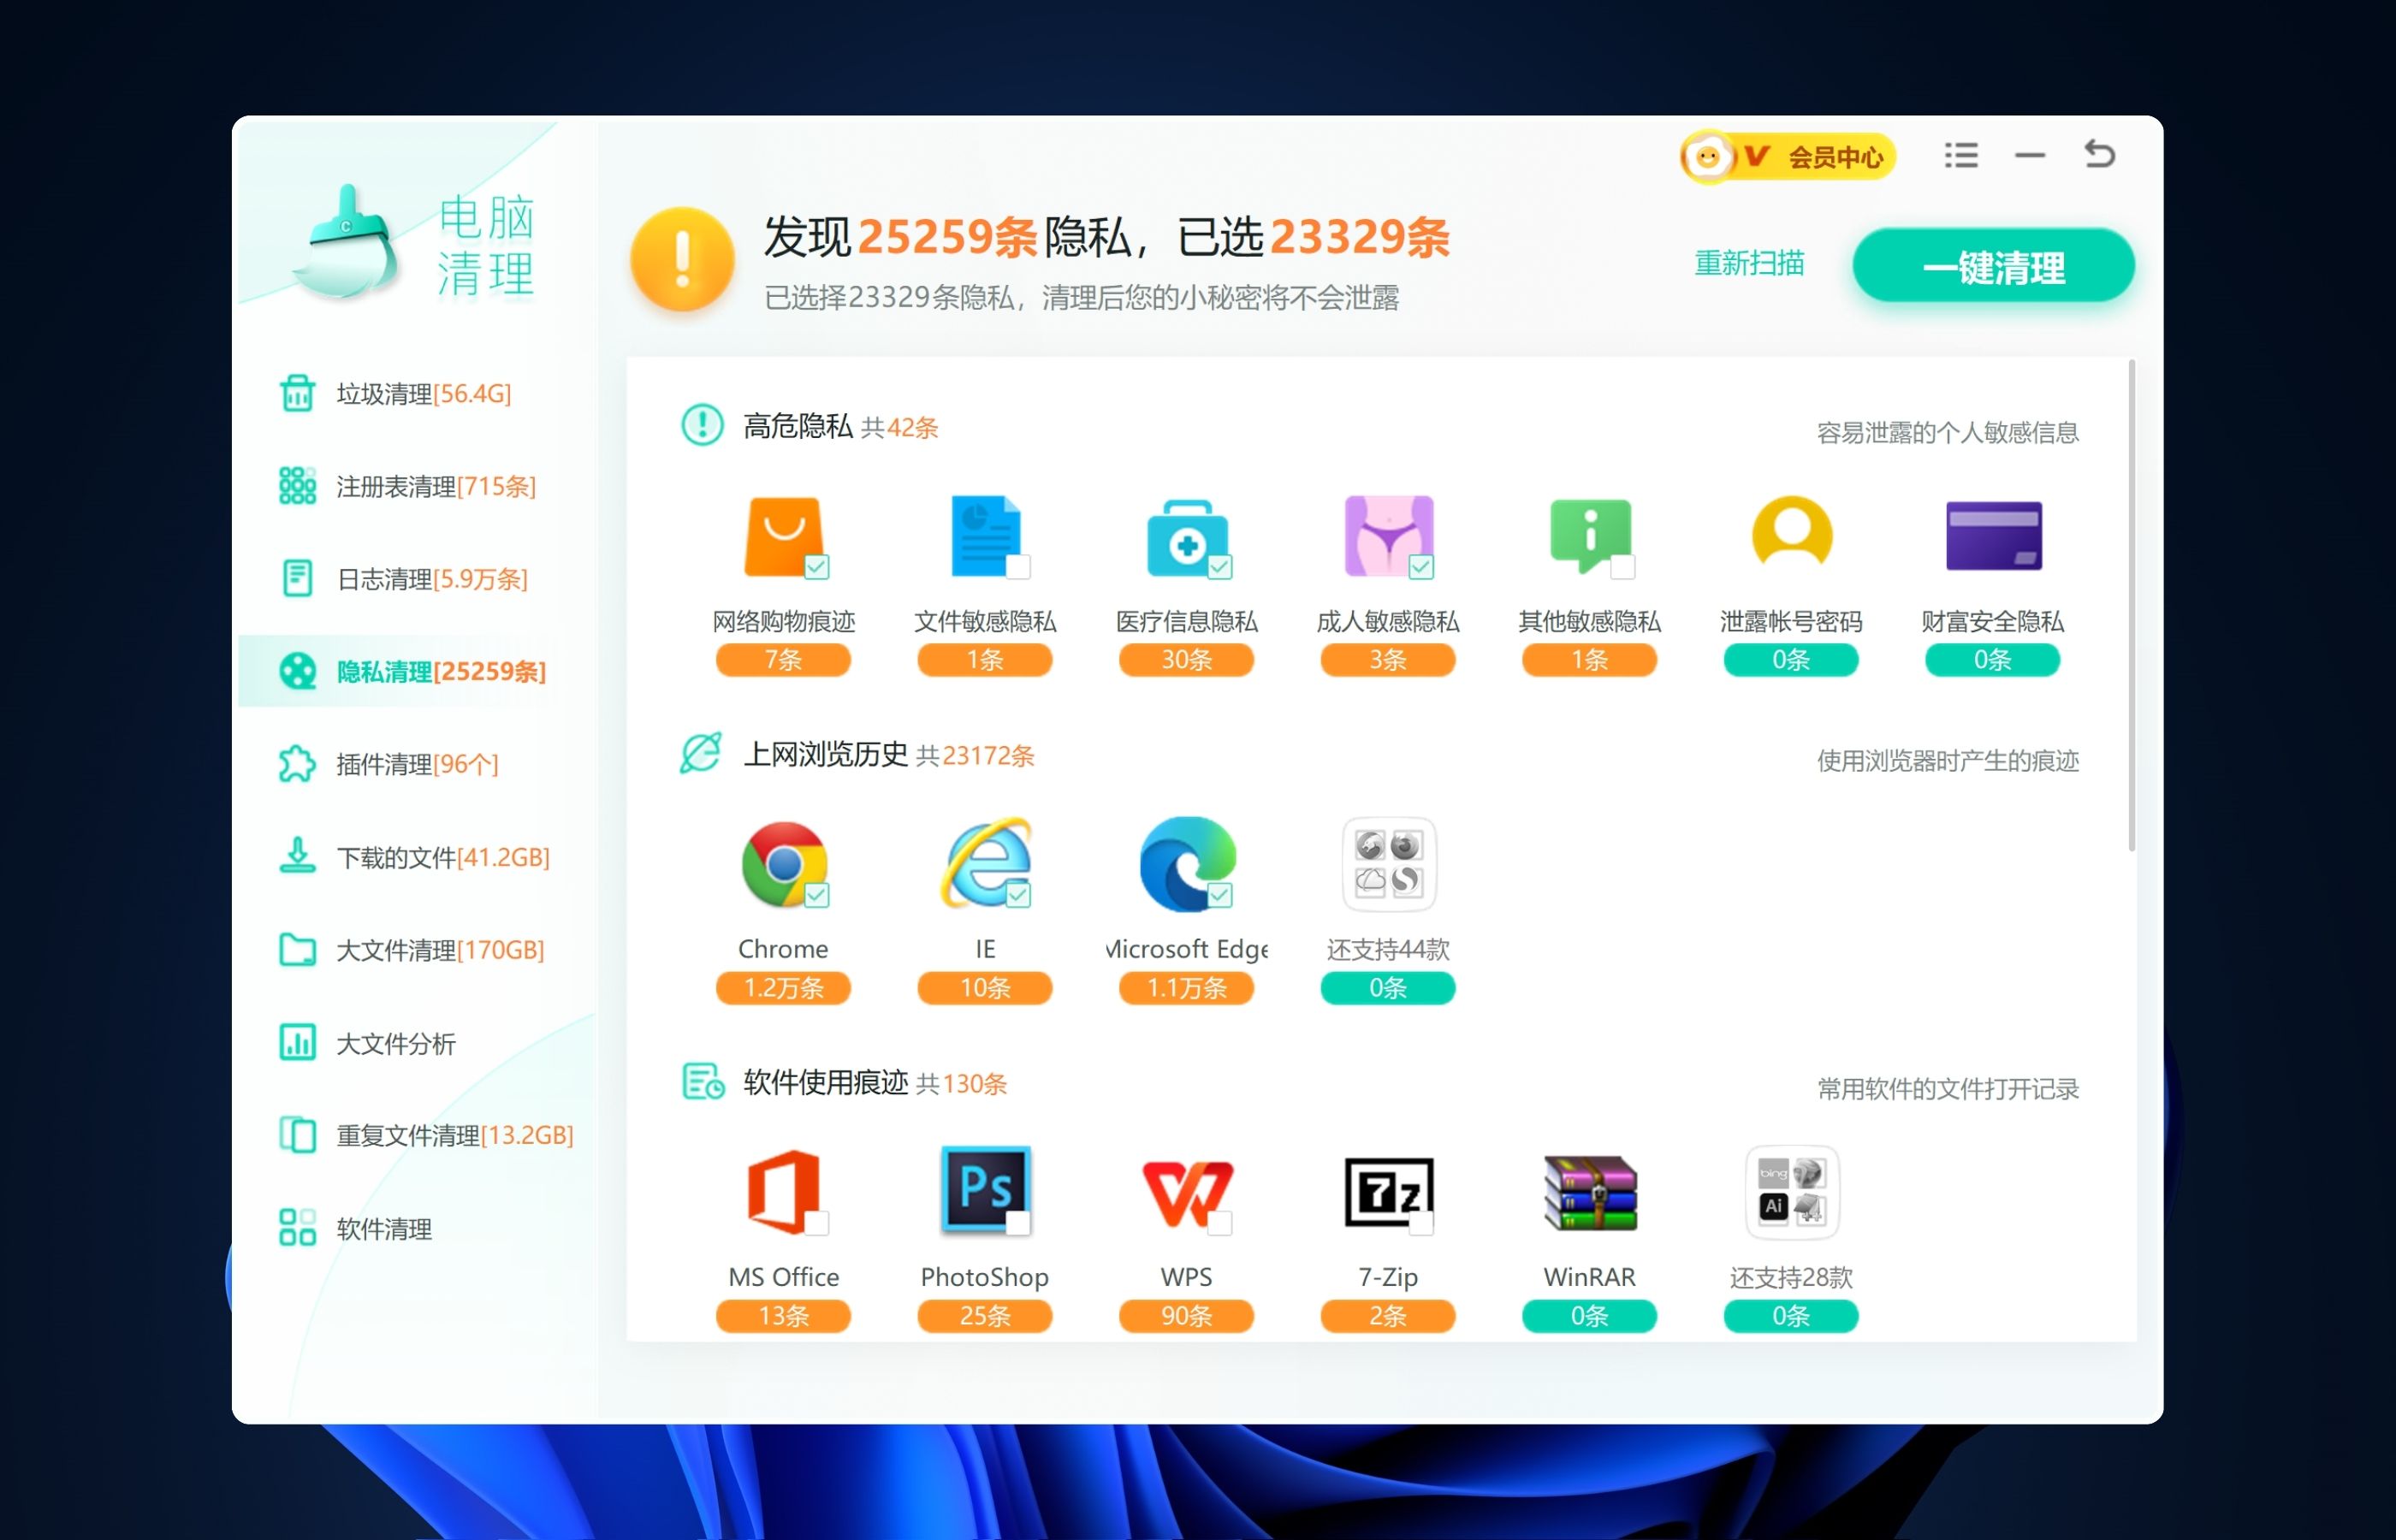
Task: Open the 网络购物痕迹 shopping bag icon
Action: [784, 536]
